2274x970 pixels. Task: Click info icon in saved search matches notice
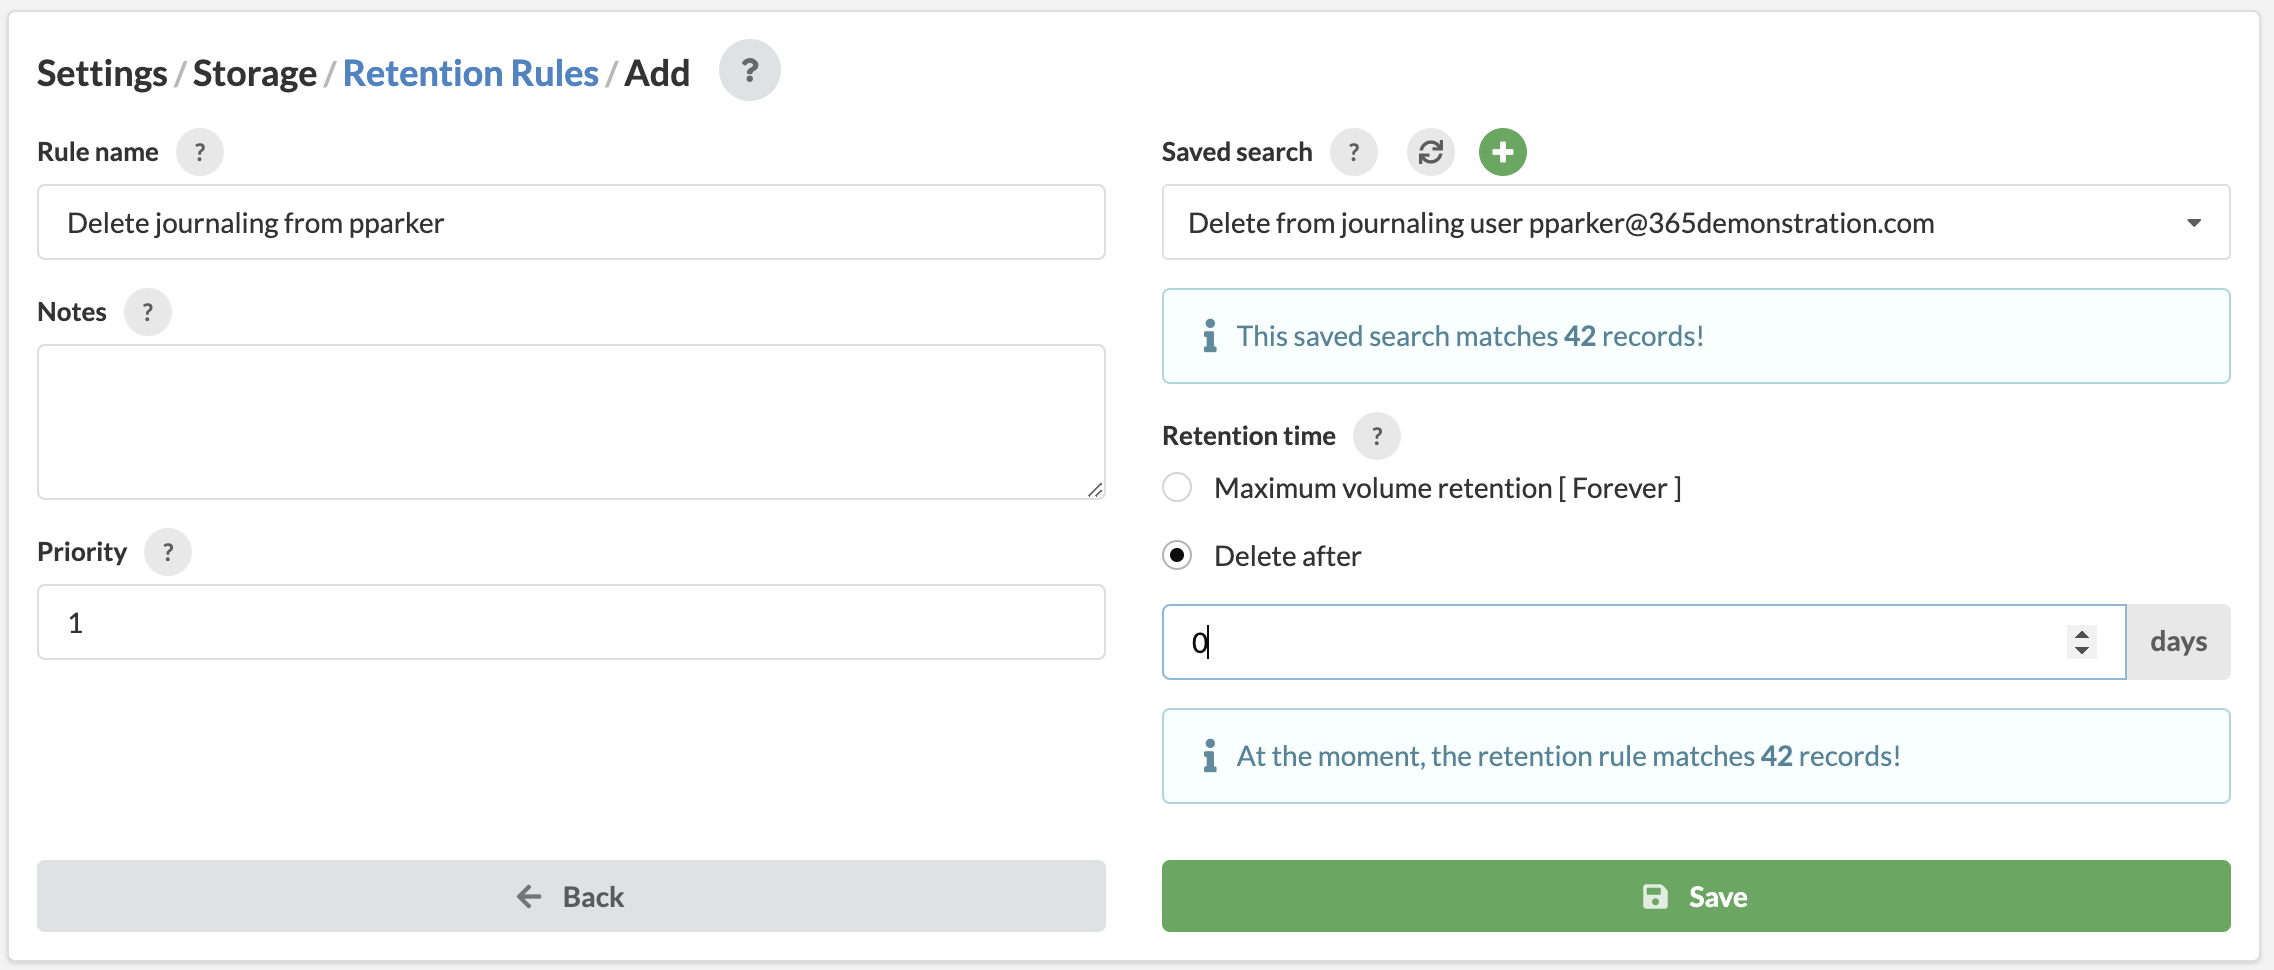coord(1210,336)
